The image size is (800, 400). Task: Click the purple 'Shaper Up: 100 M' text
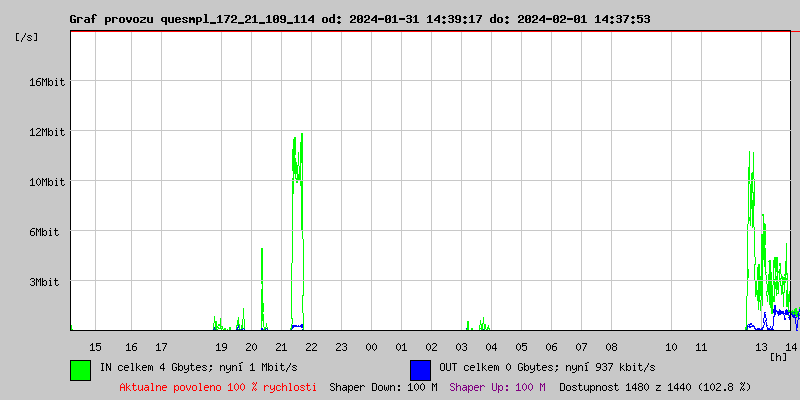pyautogui.click(x=497, y=387)
